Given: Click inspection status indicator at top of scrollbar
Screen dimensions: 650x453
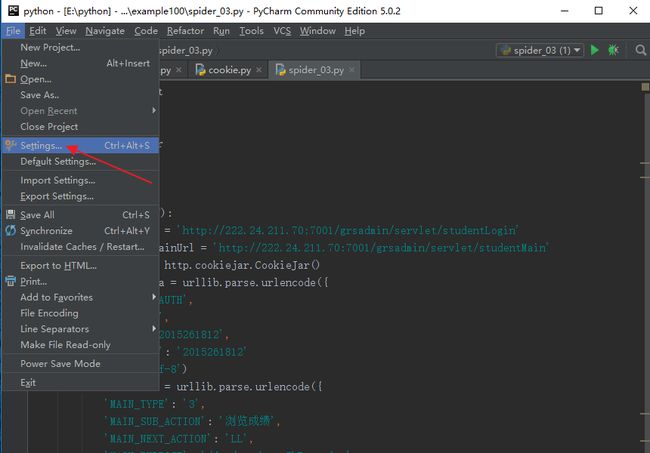Looking at the screenshot, I should coord(645,87).
